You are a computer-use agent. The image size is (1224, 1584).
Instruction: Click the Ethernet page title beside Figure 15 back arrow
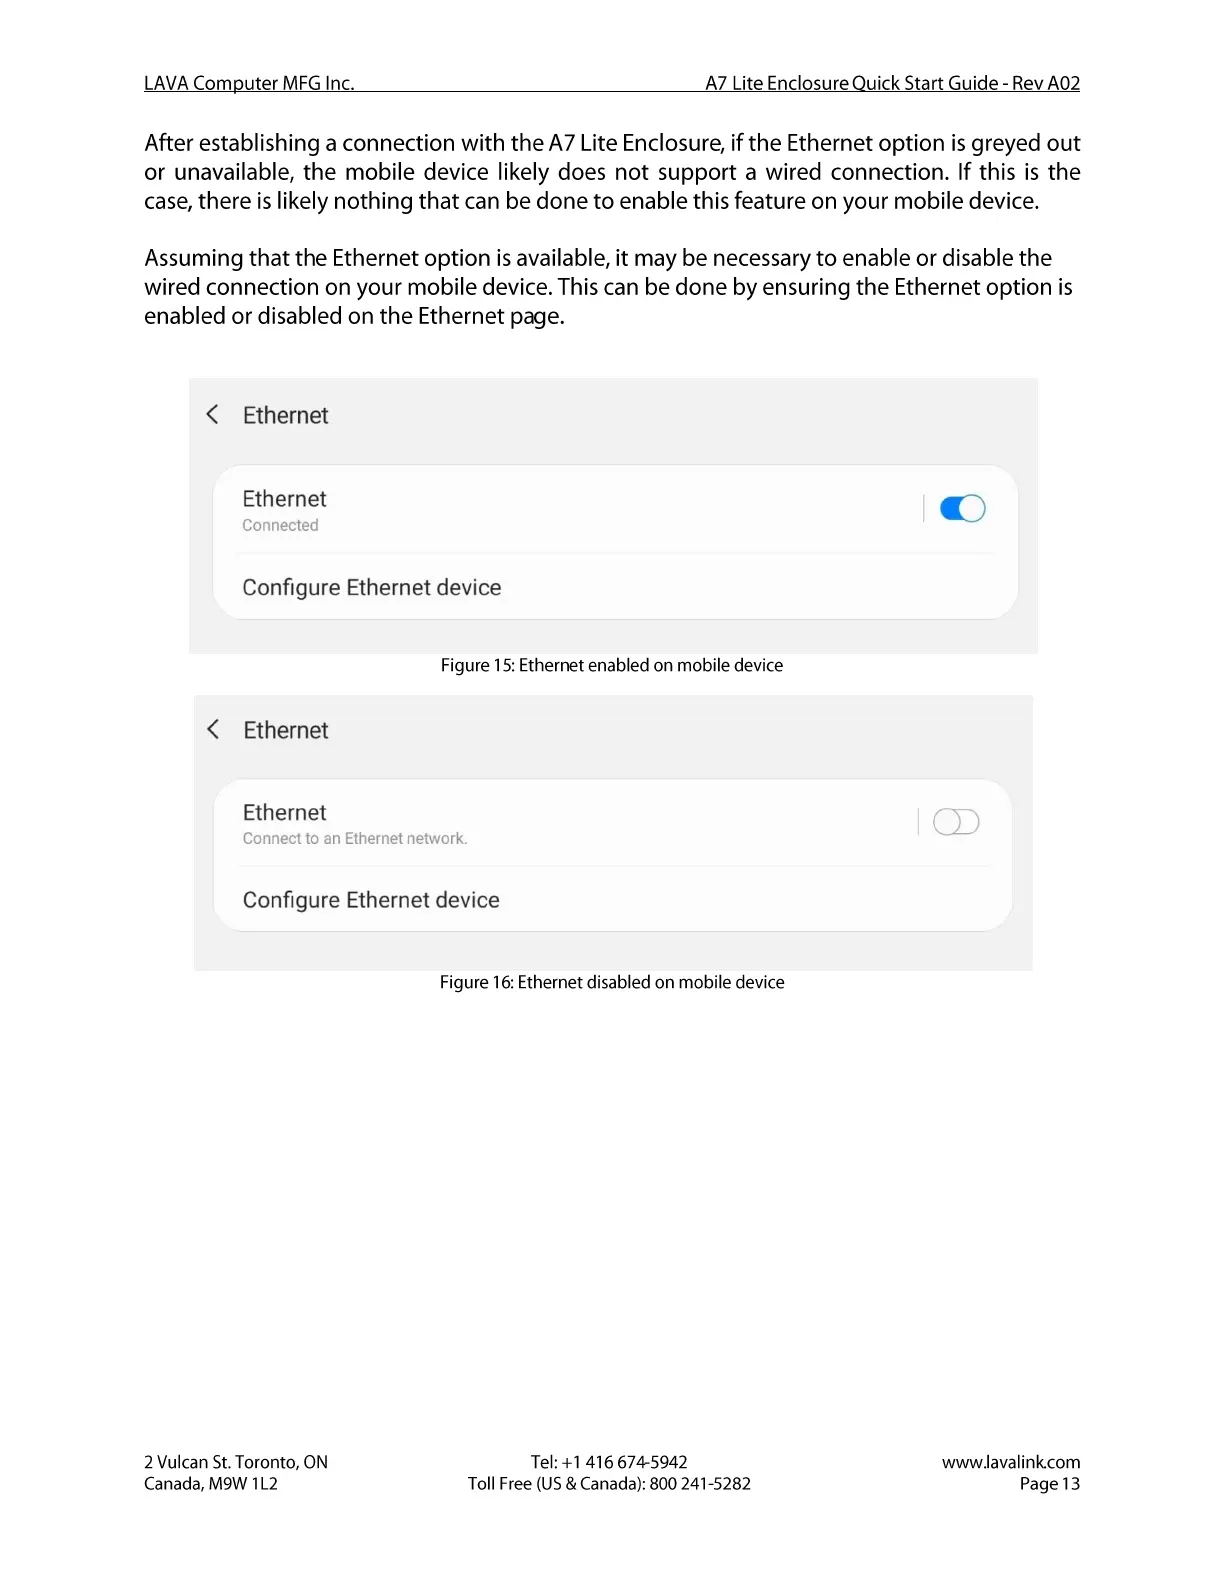pos(286,416)
